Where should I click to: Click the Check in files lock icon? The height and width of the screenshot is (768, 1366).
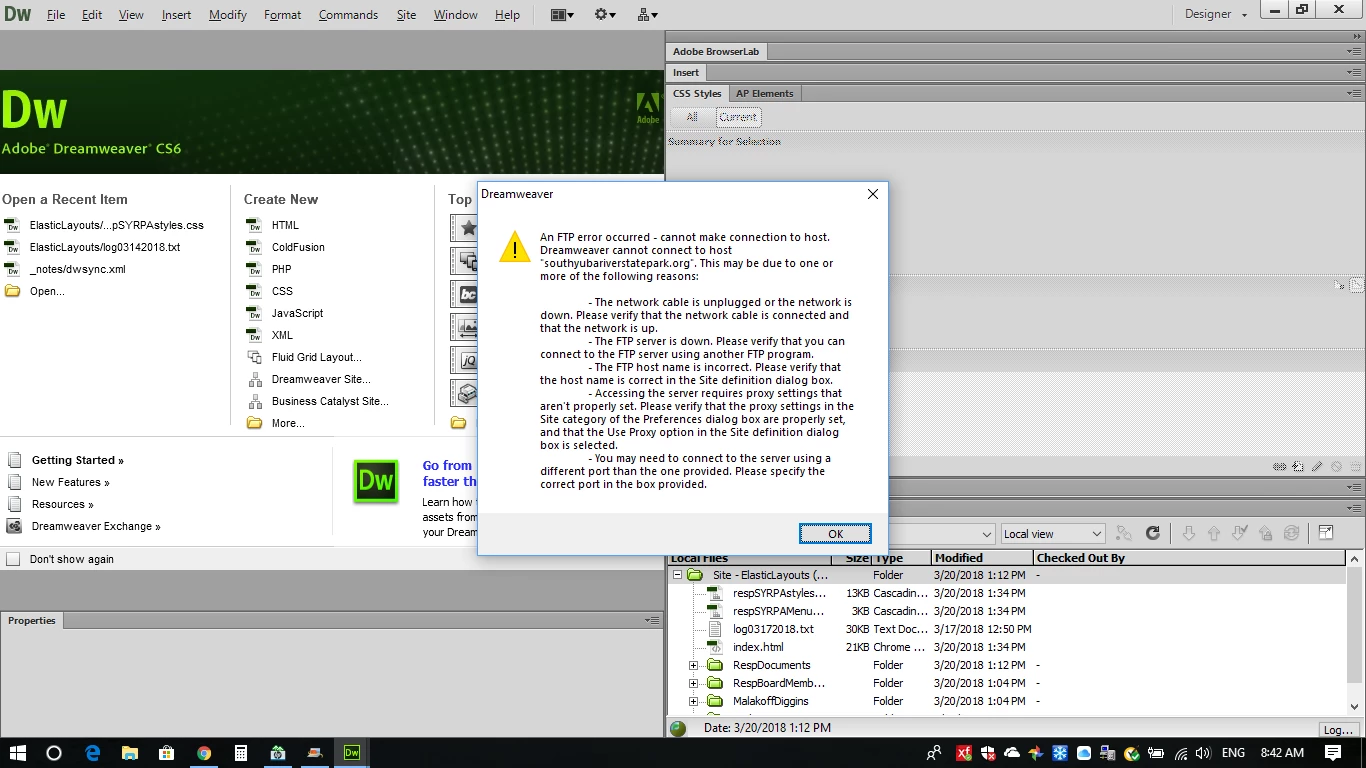coord(1265,534)
